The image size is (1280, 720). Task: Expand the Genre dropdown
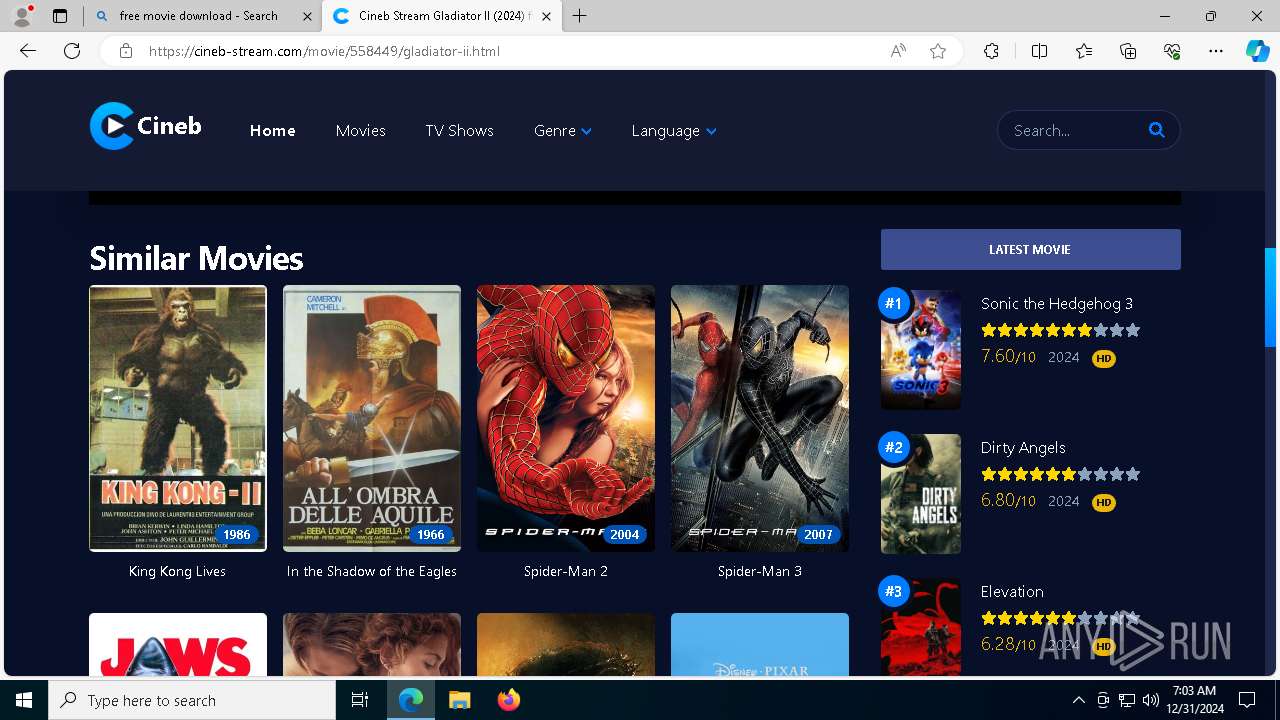tap(563, 131)
